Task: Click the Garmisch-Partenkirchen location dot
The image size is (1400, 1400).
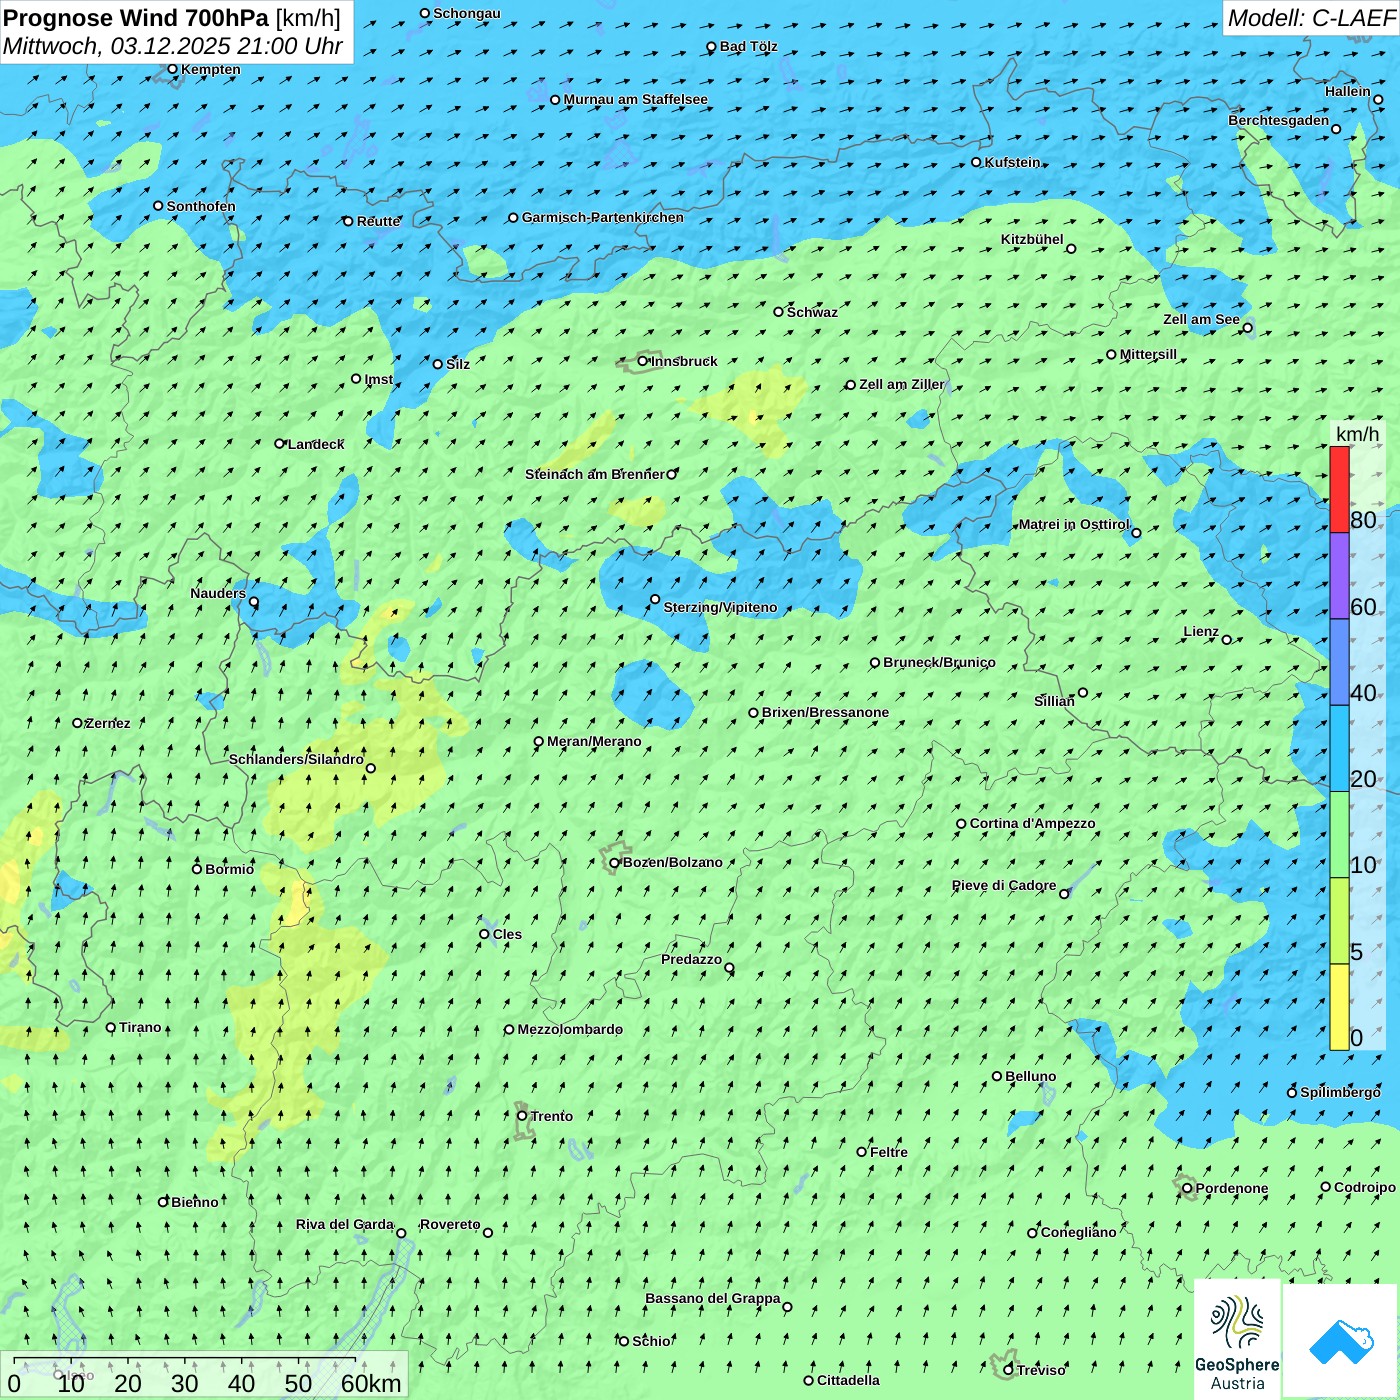Action: point(513,217)
